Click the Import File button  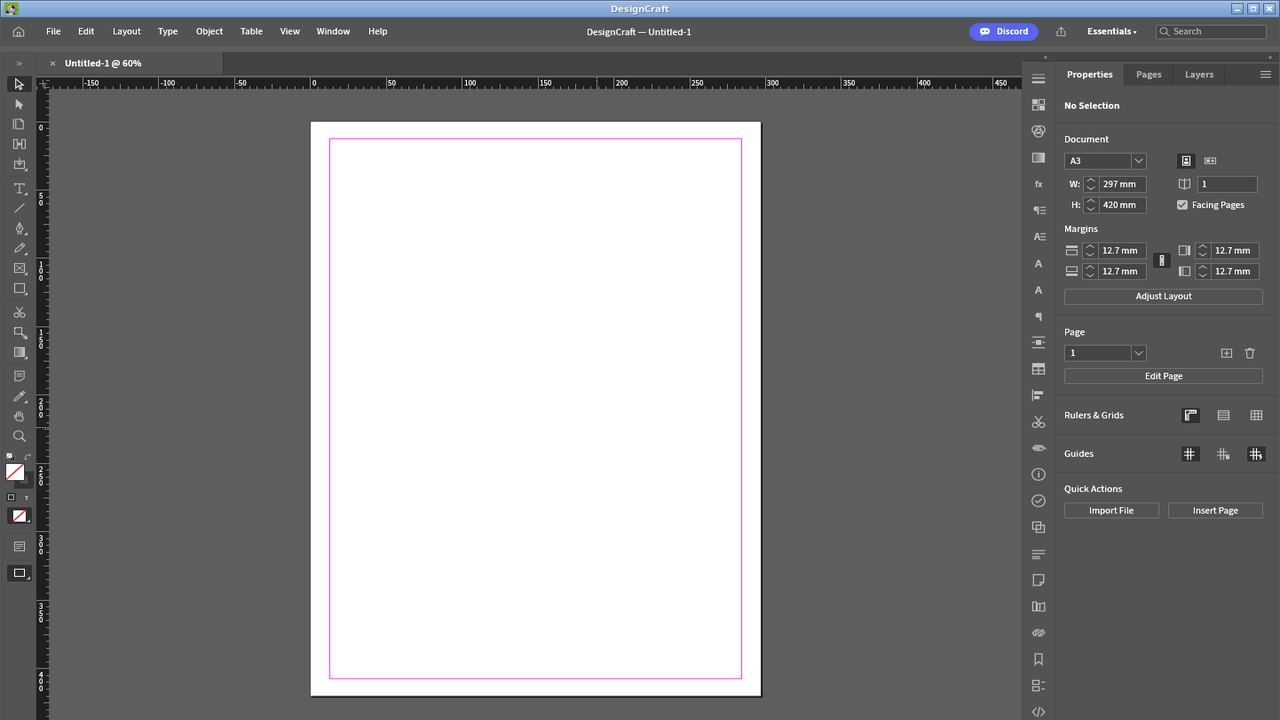pyautogui.click(x=1111, y=510)
